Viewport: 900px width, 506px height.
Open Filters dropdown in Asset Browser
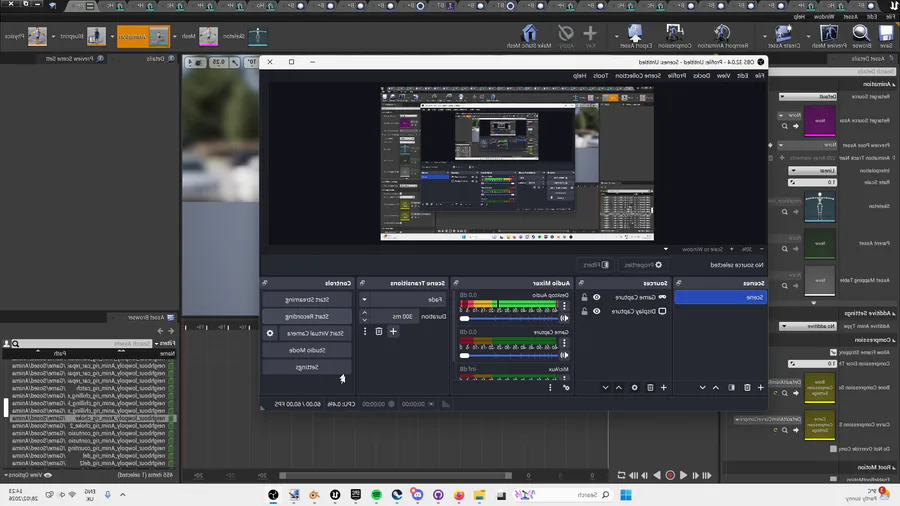click(165, 343)
